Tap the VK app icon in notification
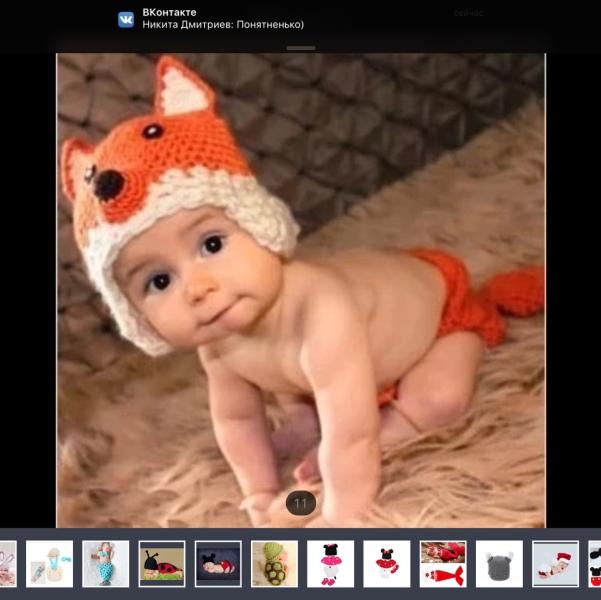 126,19
